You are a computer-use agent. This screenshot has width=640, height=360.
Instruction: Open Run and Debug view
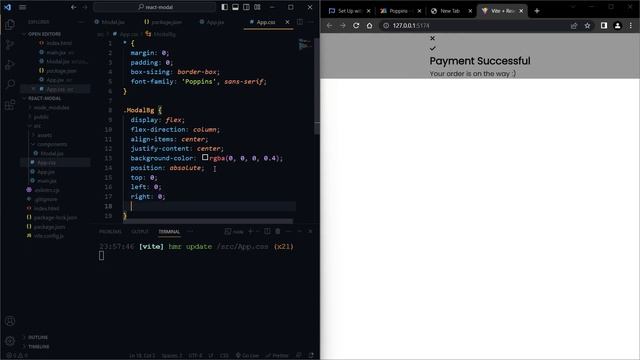pyautogui.click(x=10, y=64)
